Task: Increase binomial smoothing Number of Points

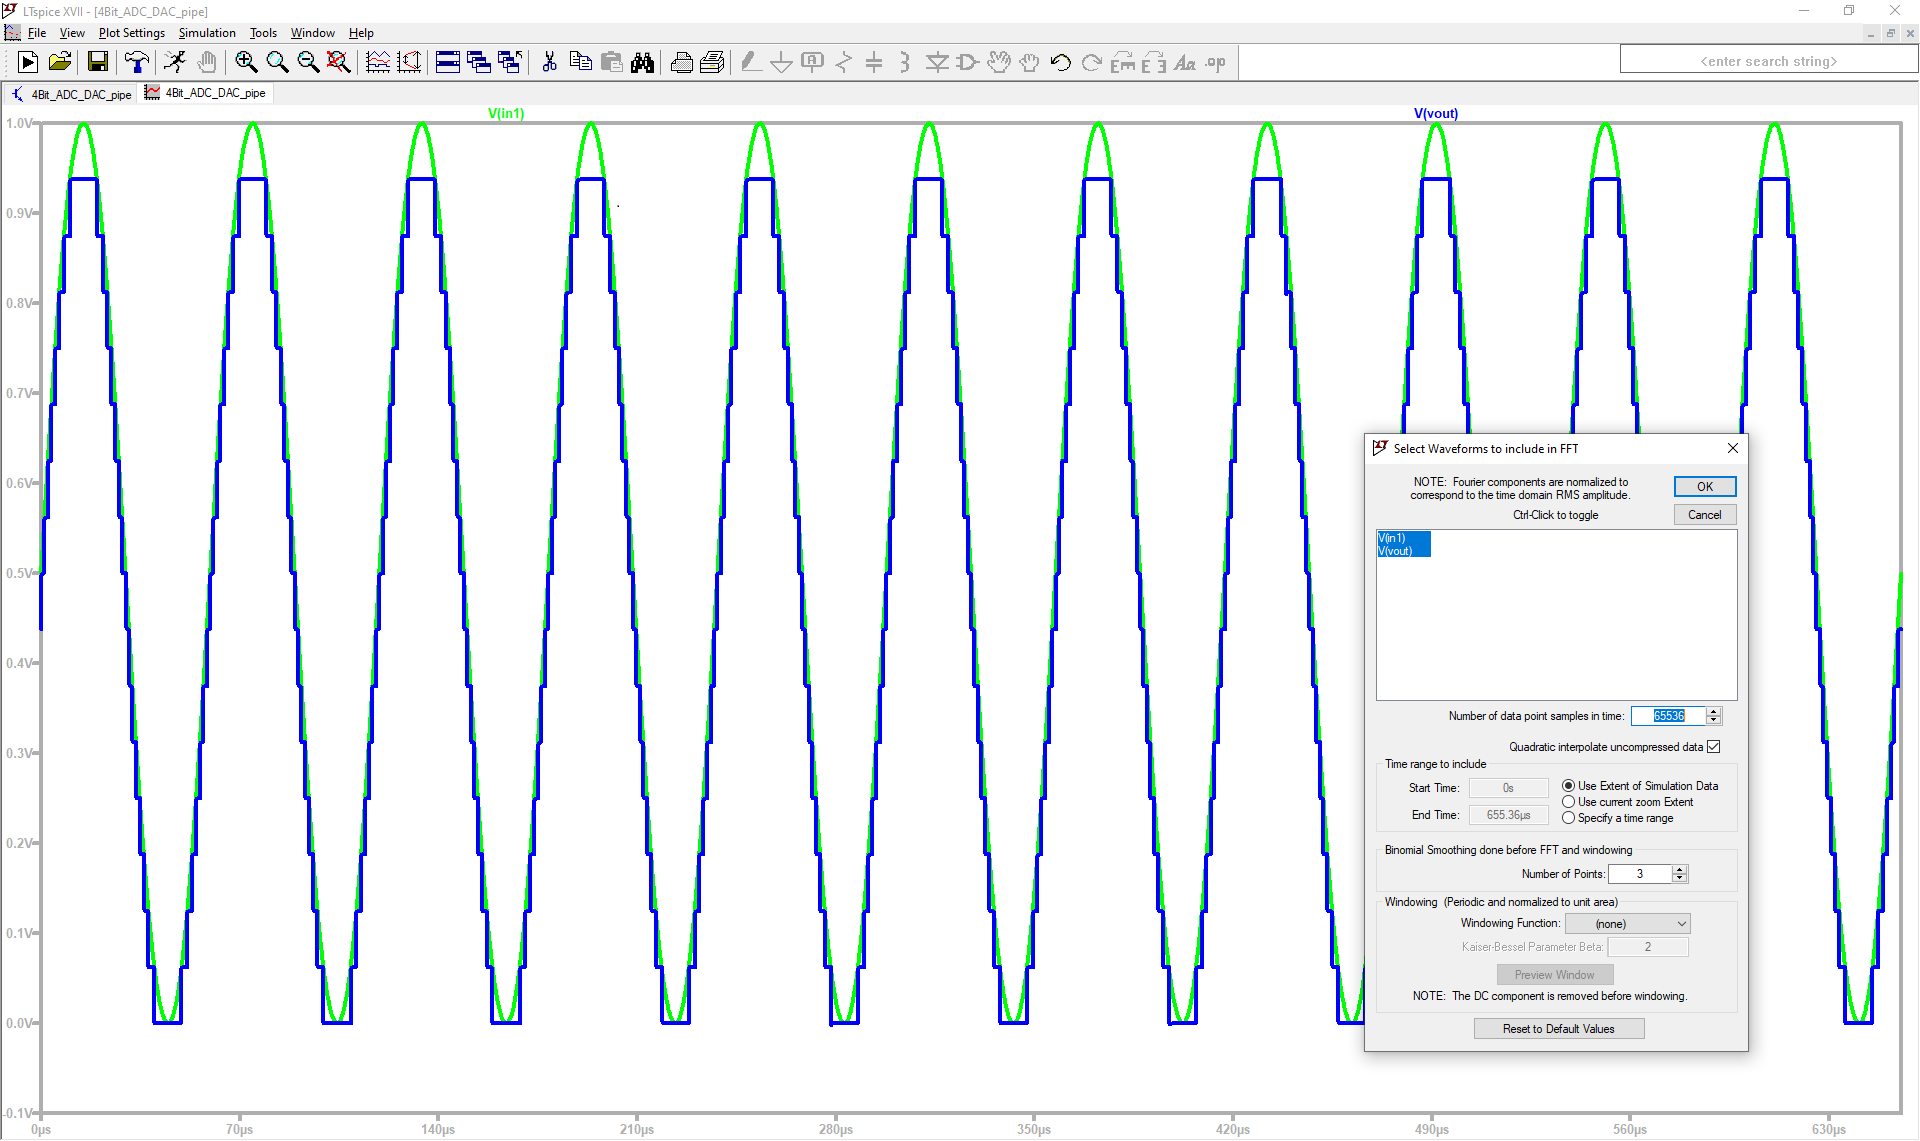Action: pos(1680,869)
